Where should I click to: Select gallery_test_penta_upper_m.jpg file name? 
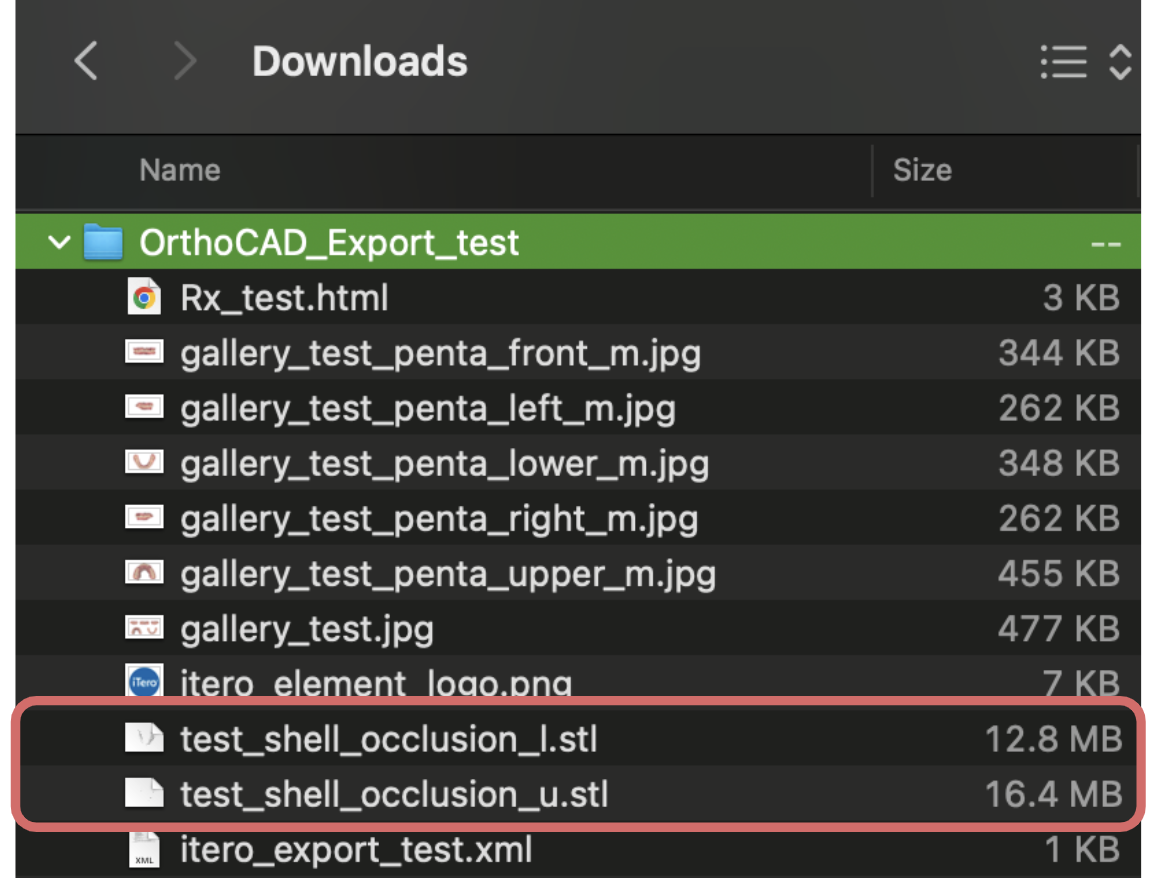pos(448,575)
